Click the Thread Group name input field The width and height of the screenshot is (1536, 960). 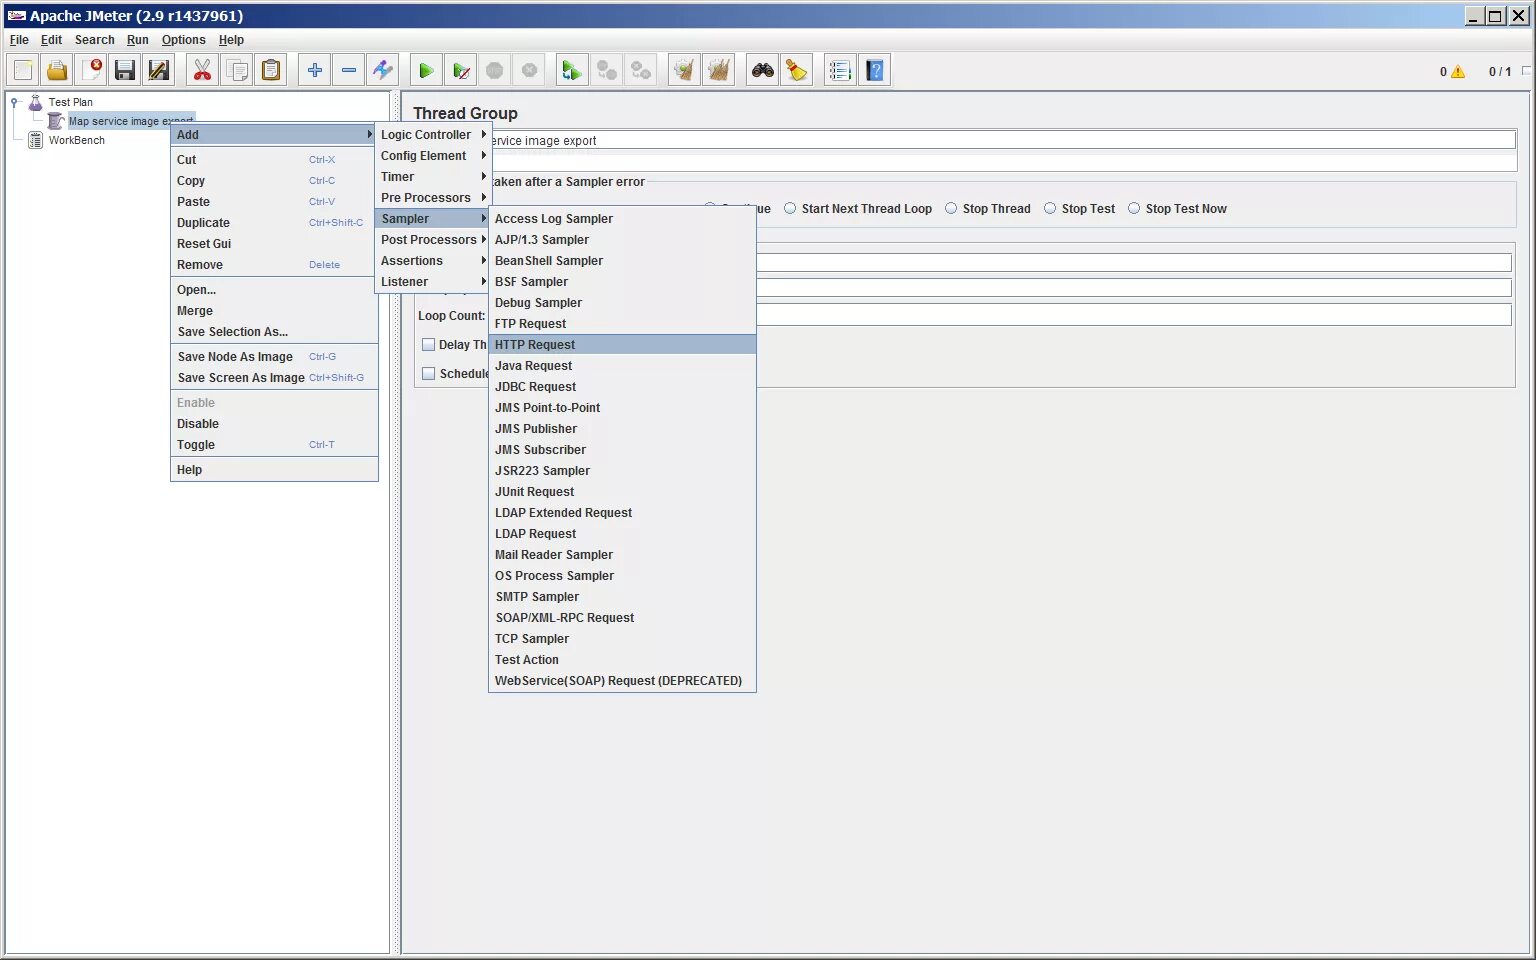(x=1001, y=140)
